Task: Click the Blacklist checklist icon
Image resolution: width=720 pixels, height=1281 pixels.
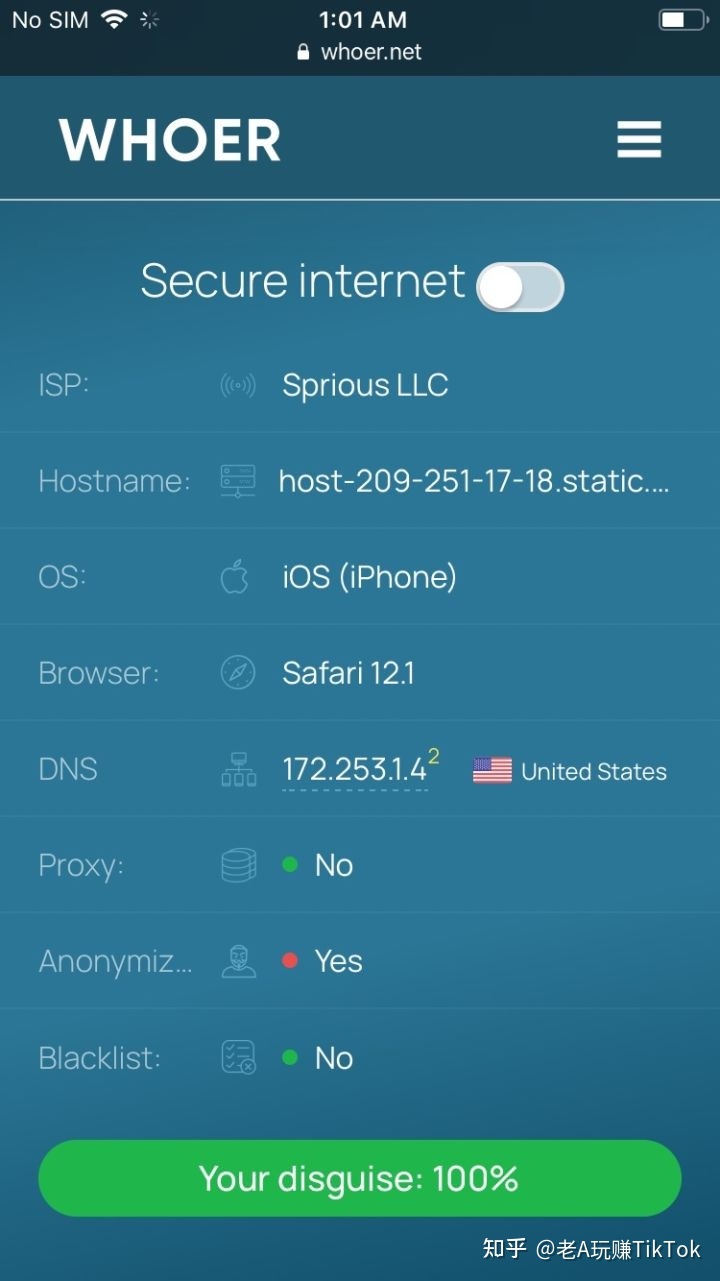Action: click(x=238, y=1057)
